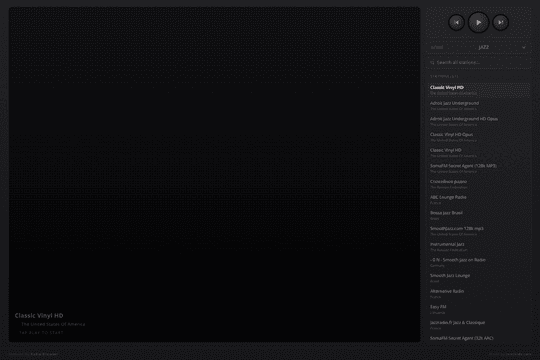Click the TAP PLAY TO START hint

coord(41,333)
